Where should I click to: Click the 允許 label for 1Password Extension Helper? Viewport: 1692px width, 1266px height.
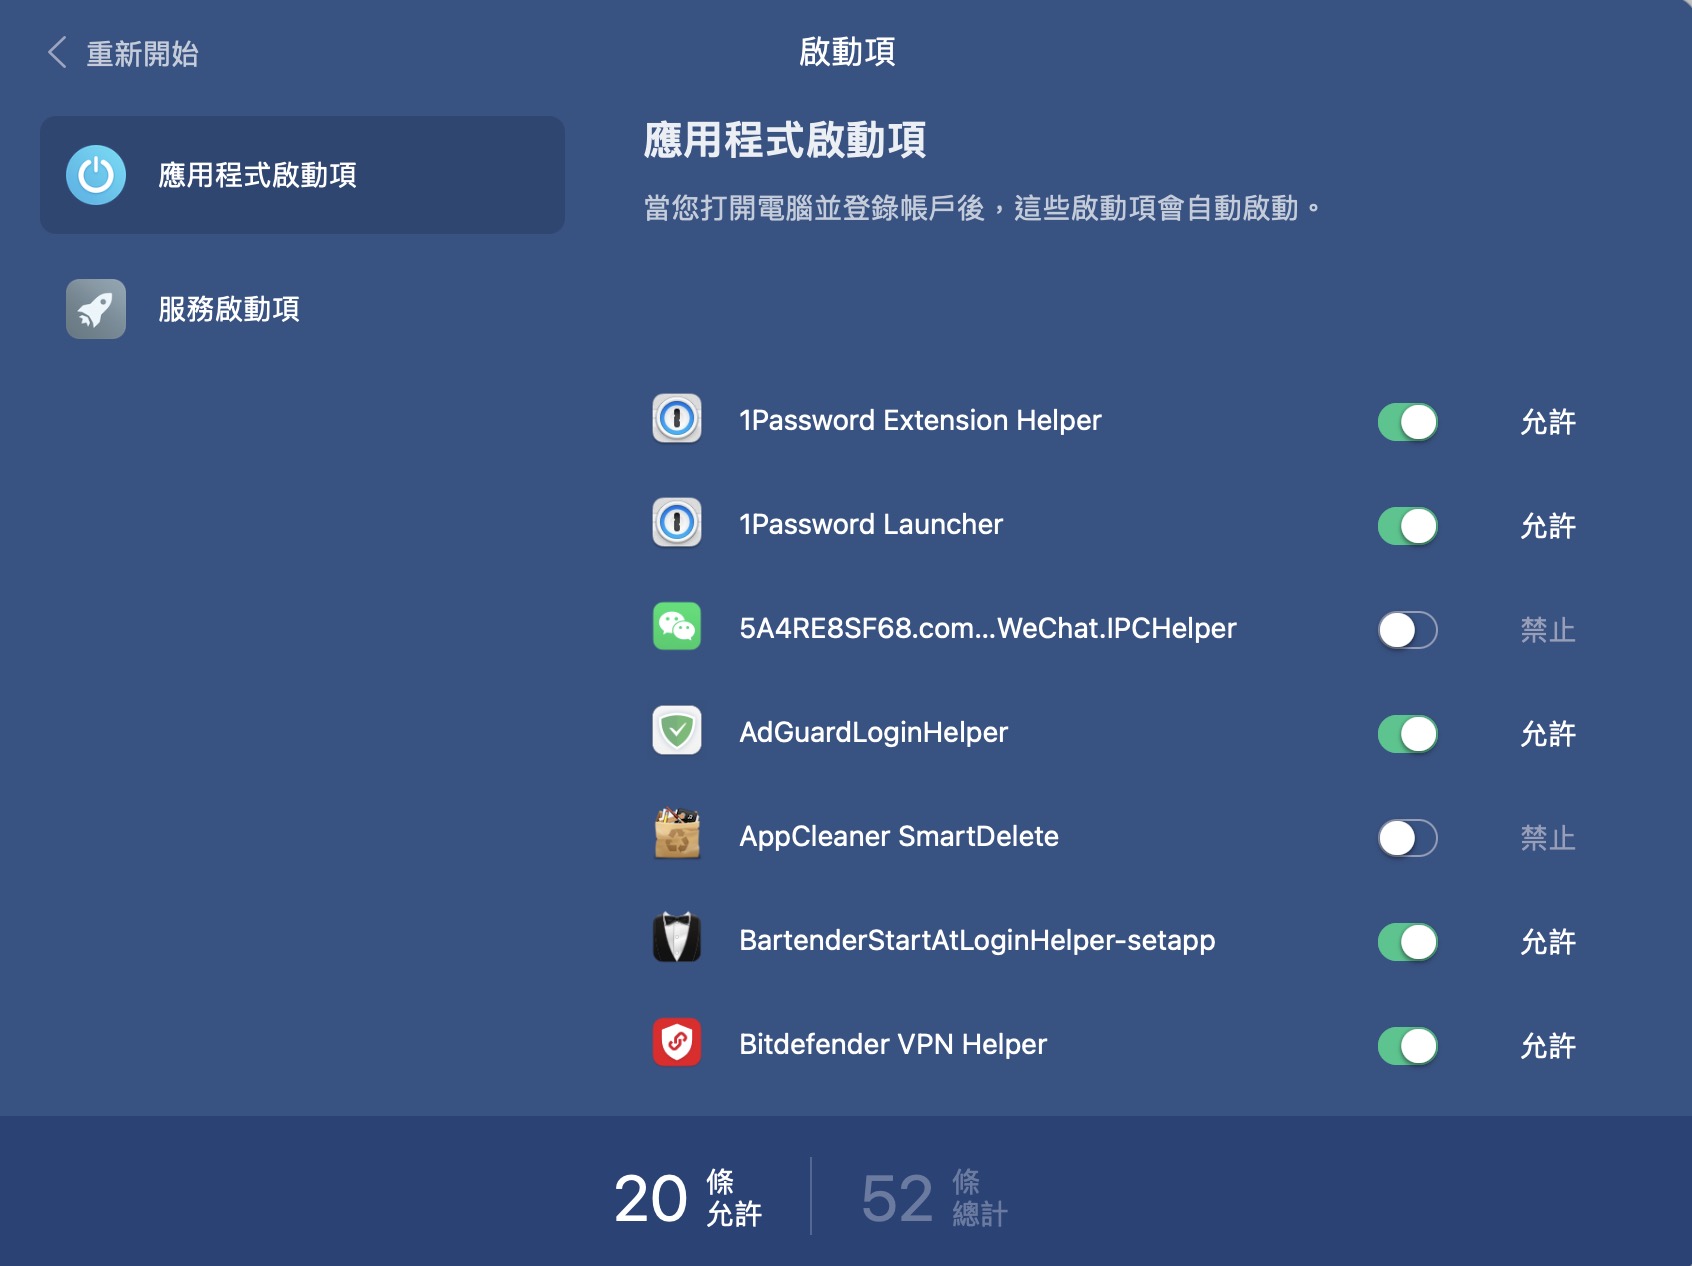[x=1548, y=422]
